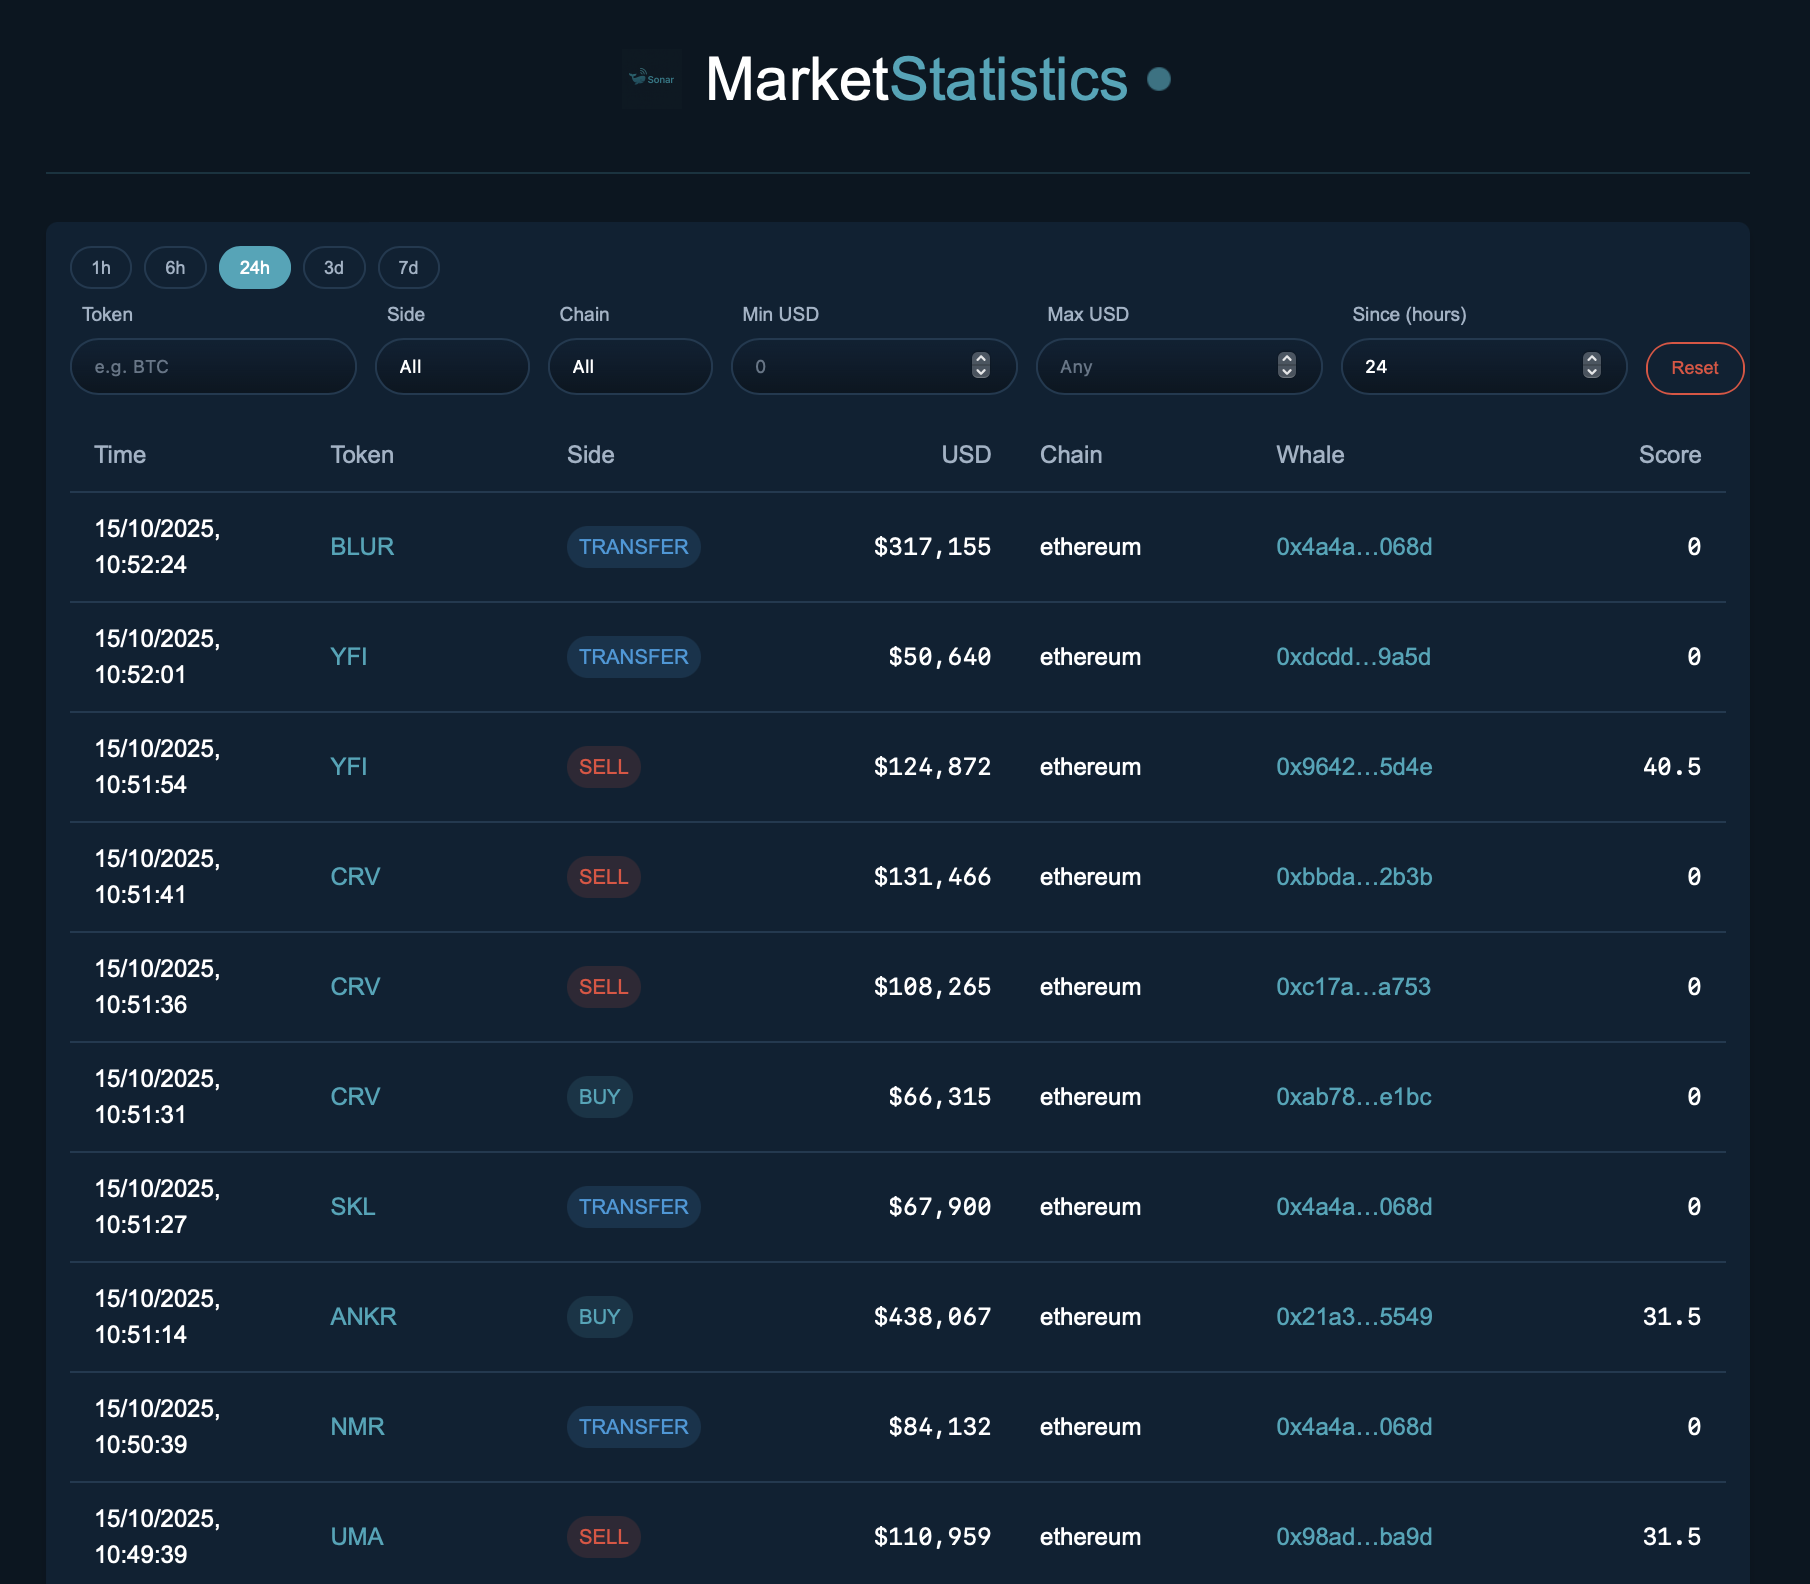Image resolution: width=1810 pixels, height=1584 pixels.
Task: Click the Since hours stepper arrows
Action: pyautogui.click(x=1591, y=366)
